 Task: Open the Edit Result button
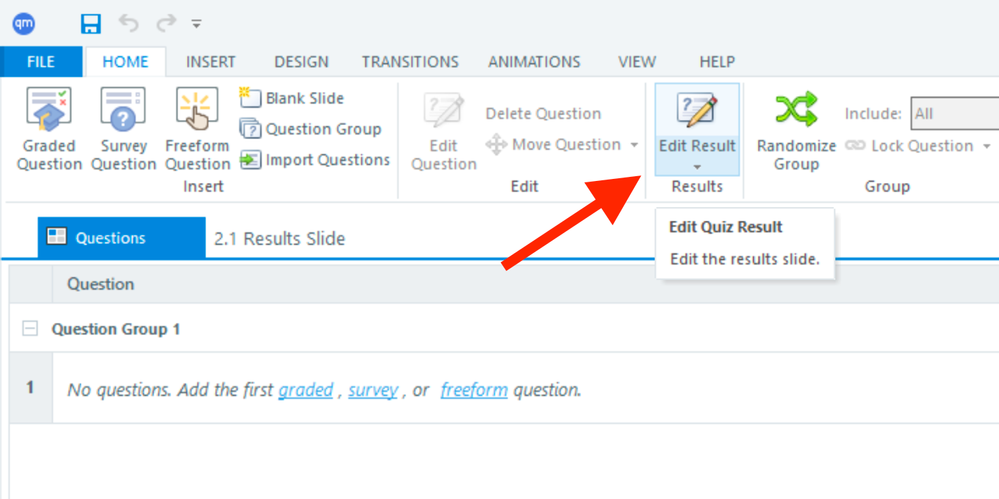(697, 128)
